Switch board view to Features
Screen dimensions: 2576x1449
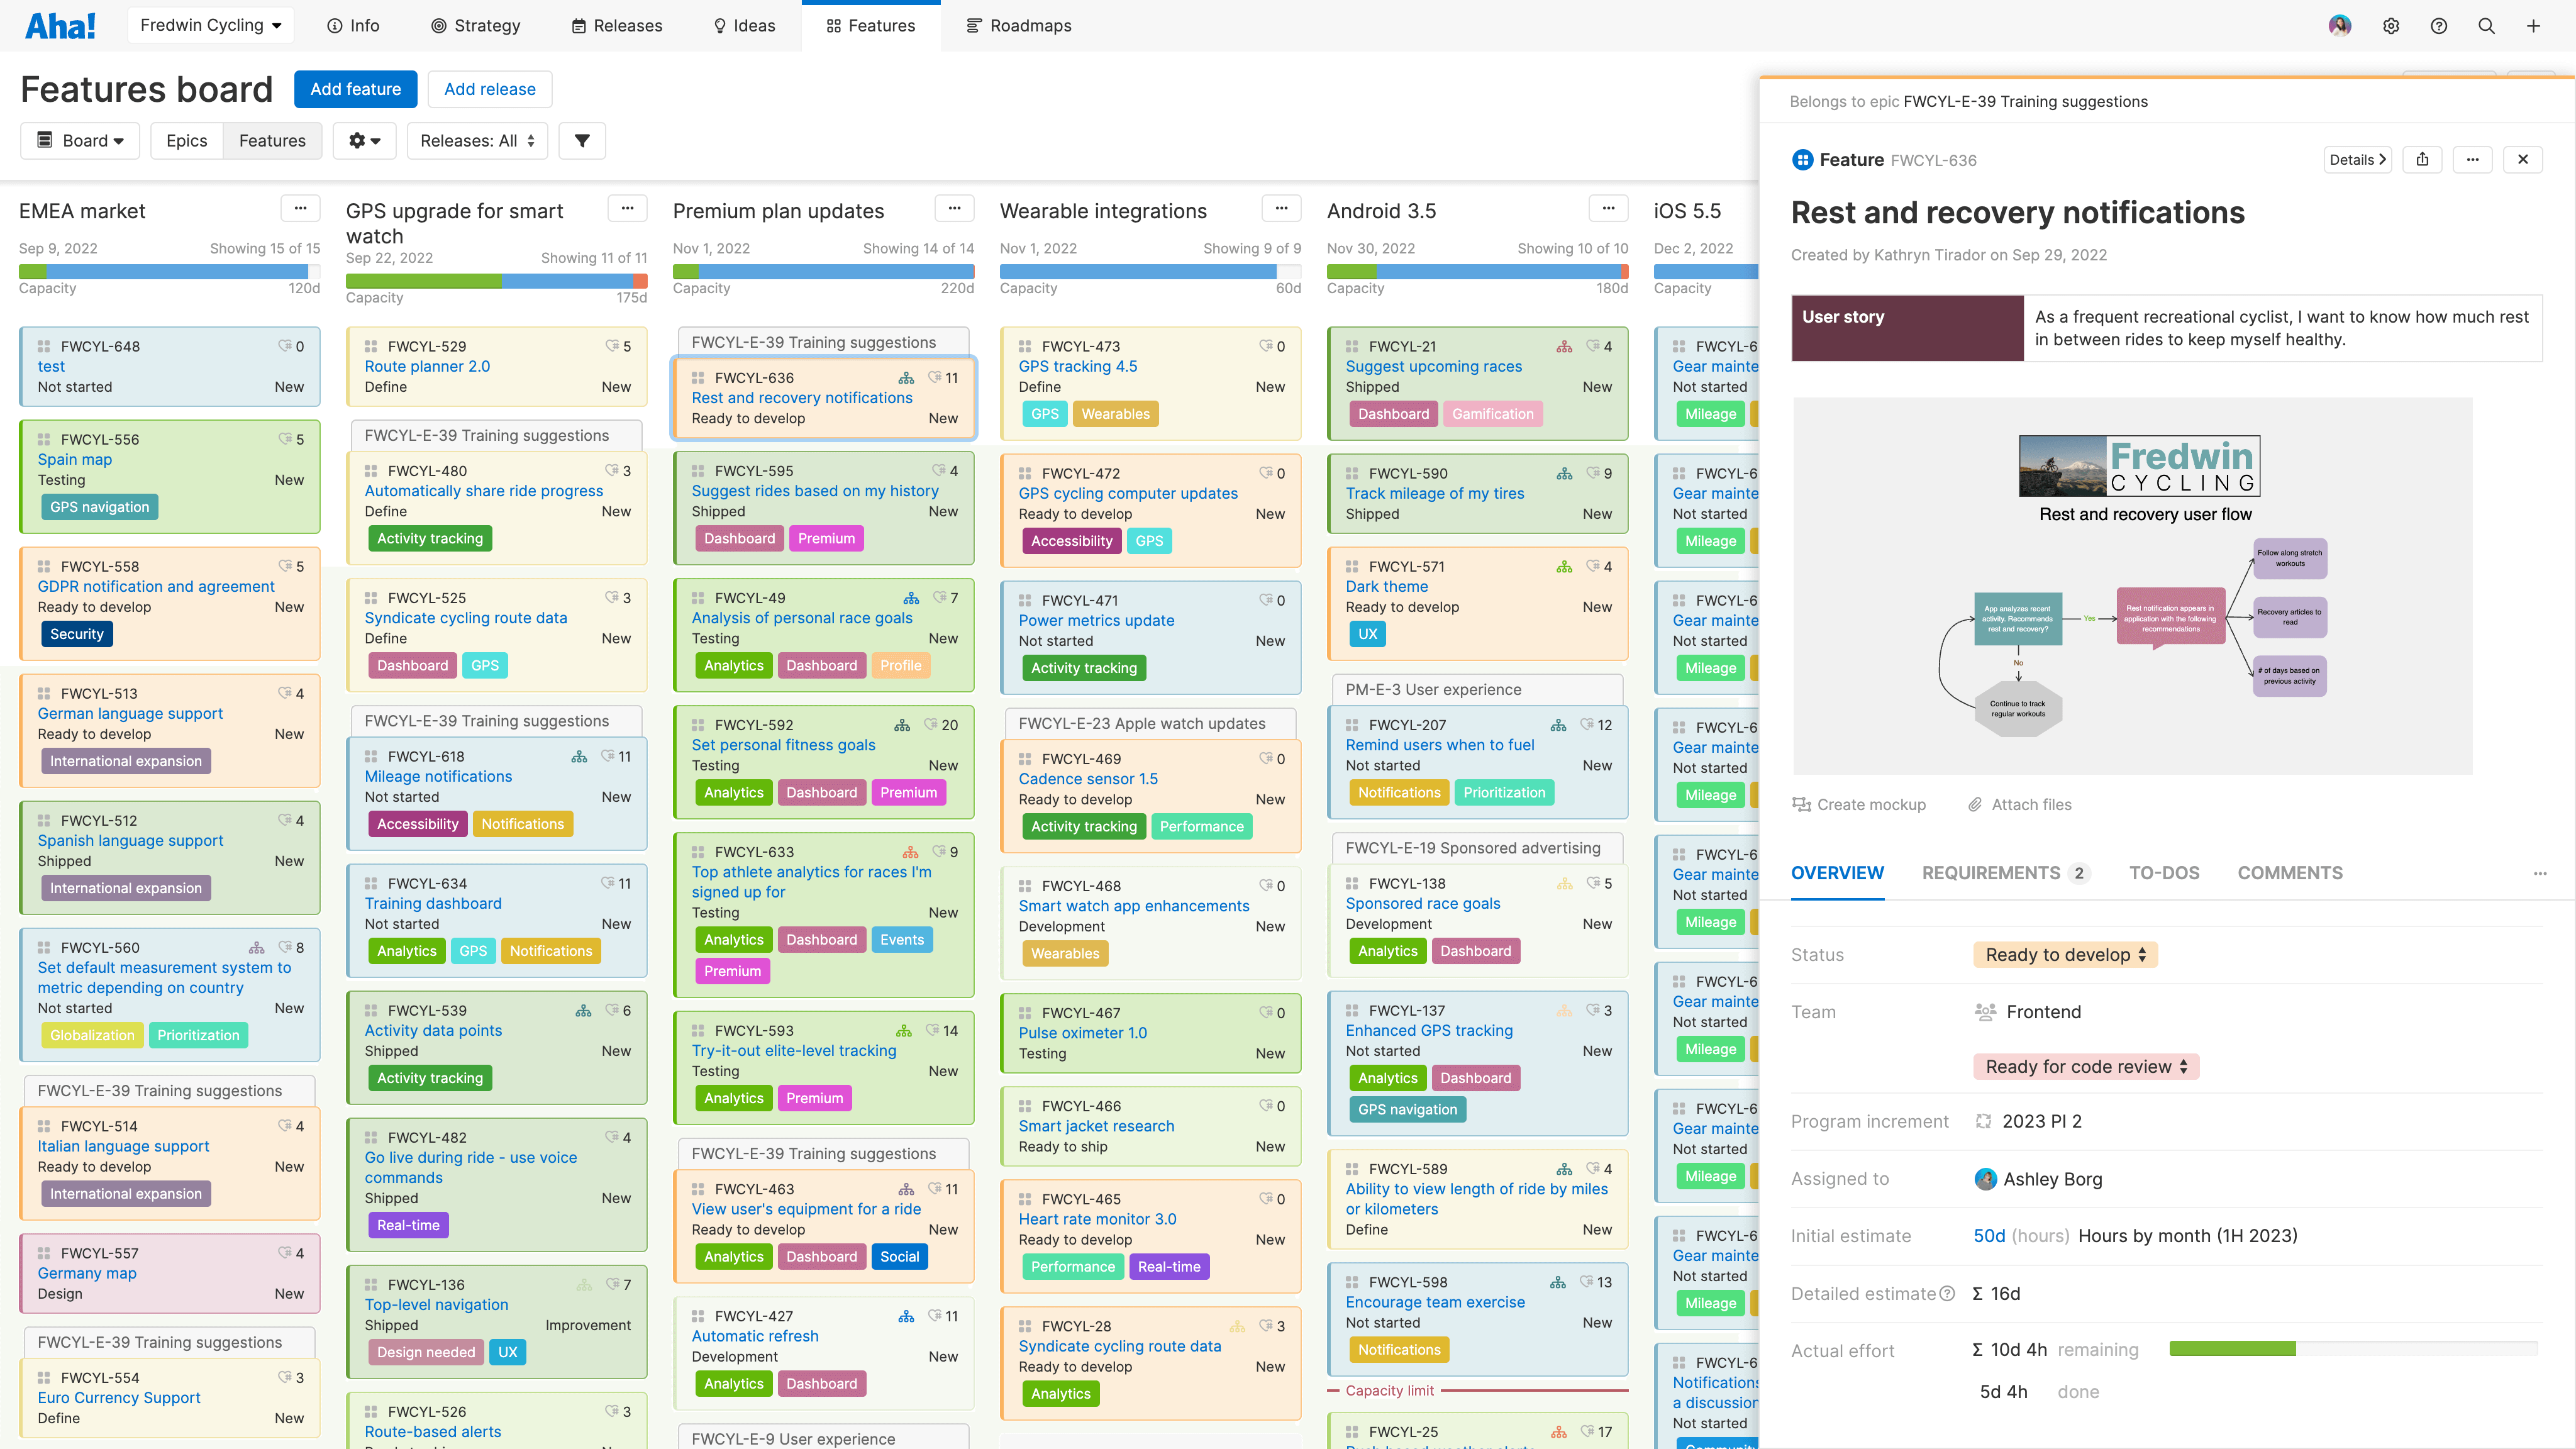pyautogui.click(x=272, y=141)
